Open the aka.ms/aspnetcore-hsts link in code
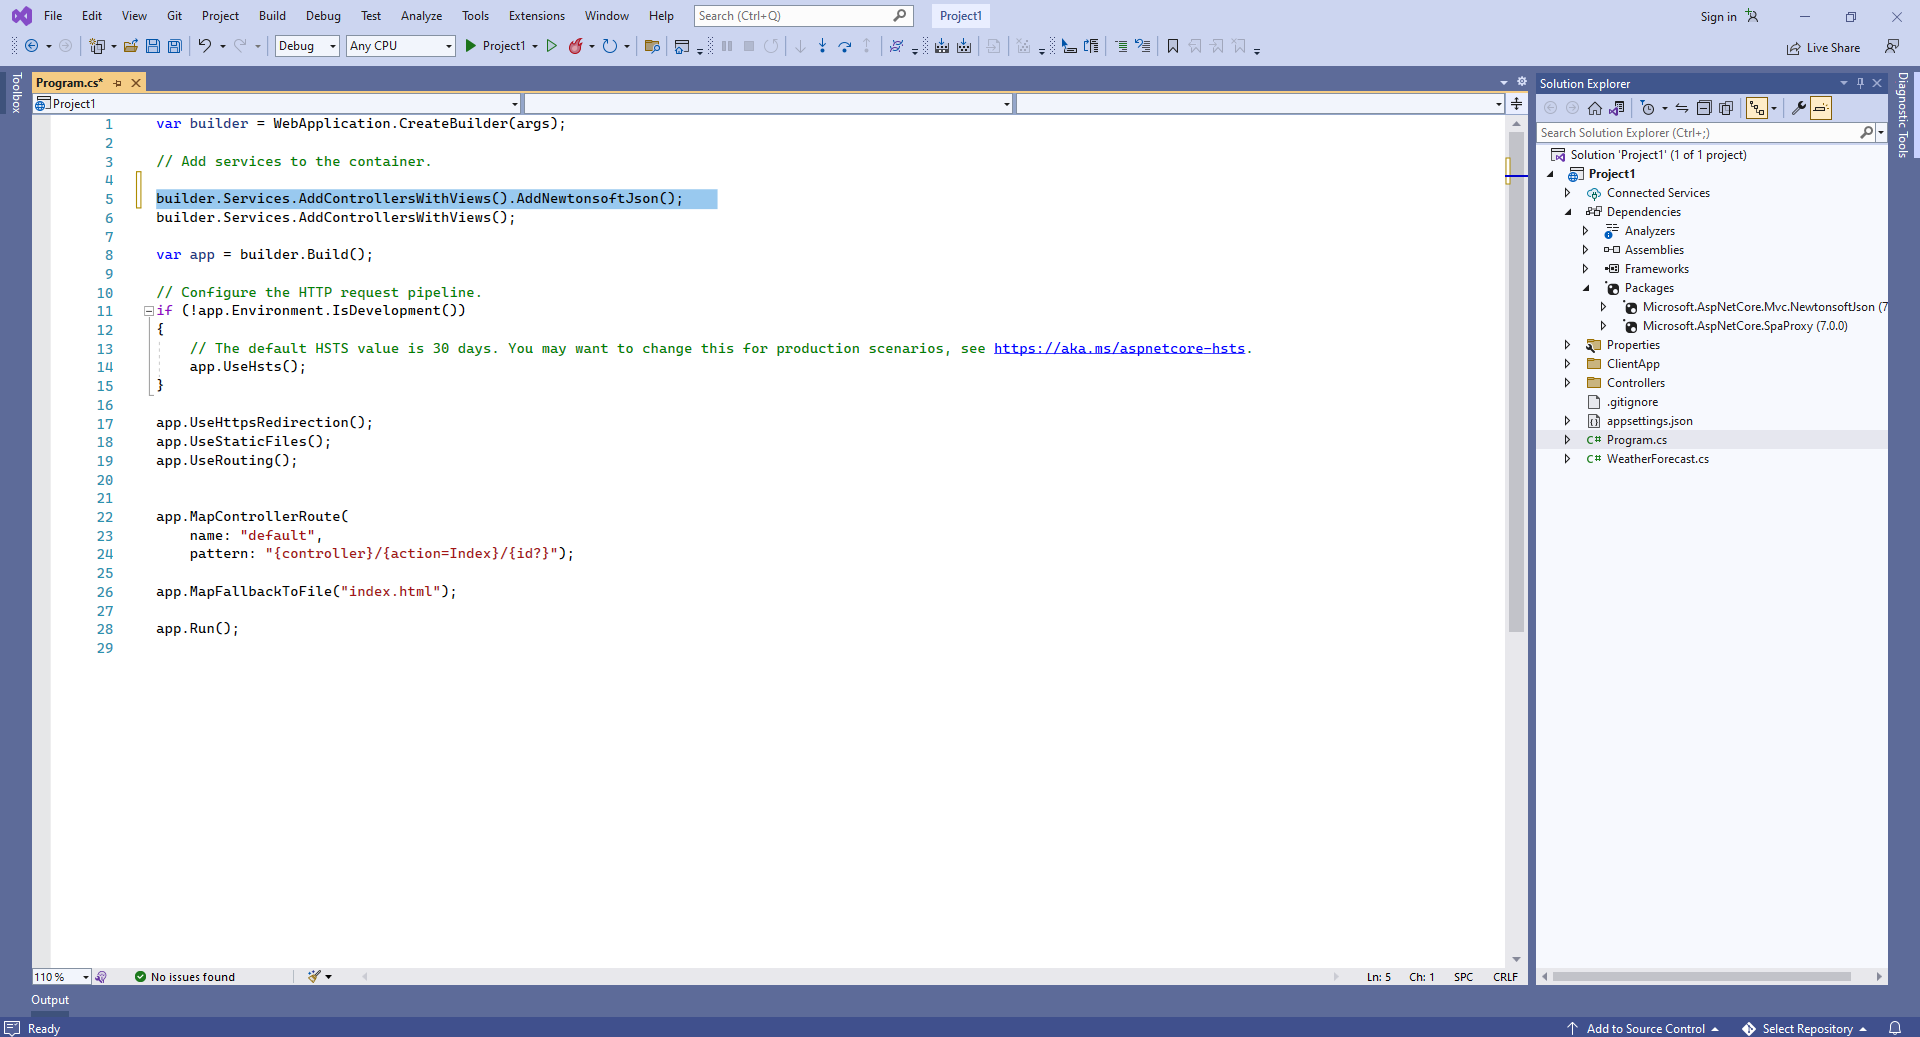The height and width of the screenshot is (1037, 1920). [1119, 349]
